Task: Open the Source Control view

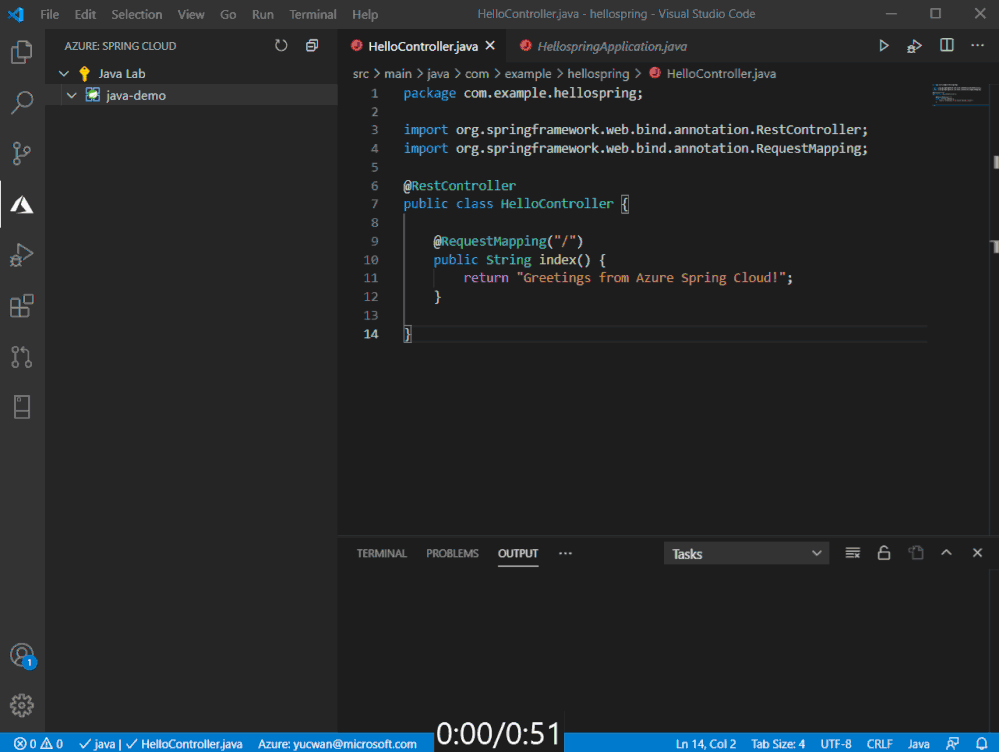Action: point(22,153)
